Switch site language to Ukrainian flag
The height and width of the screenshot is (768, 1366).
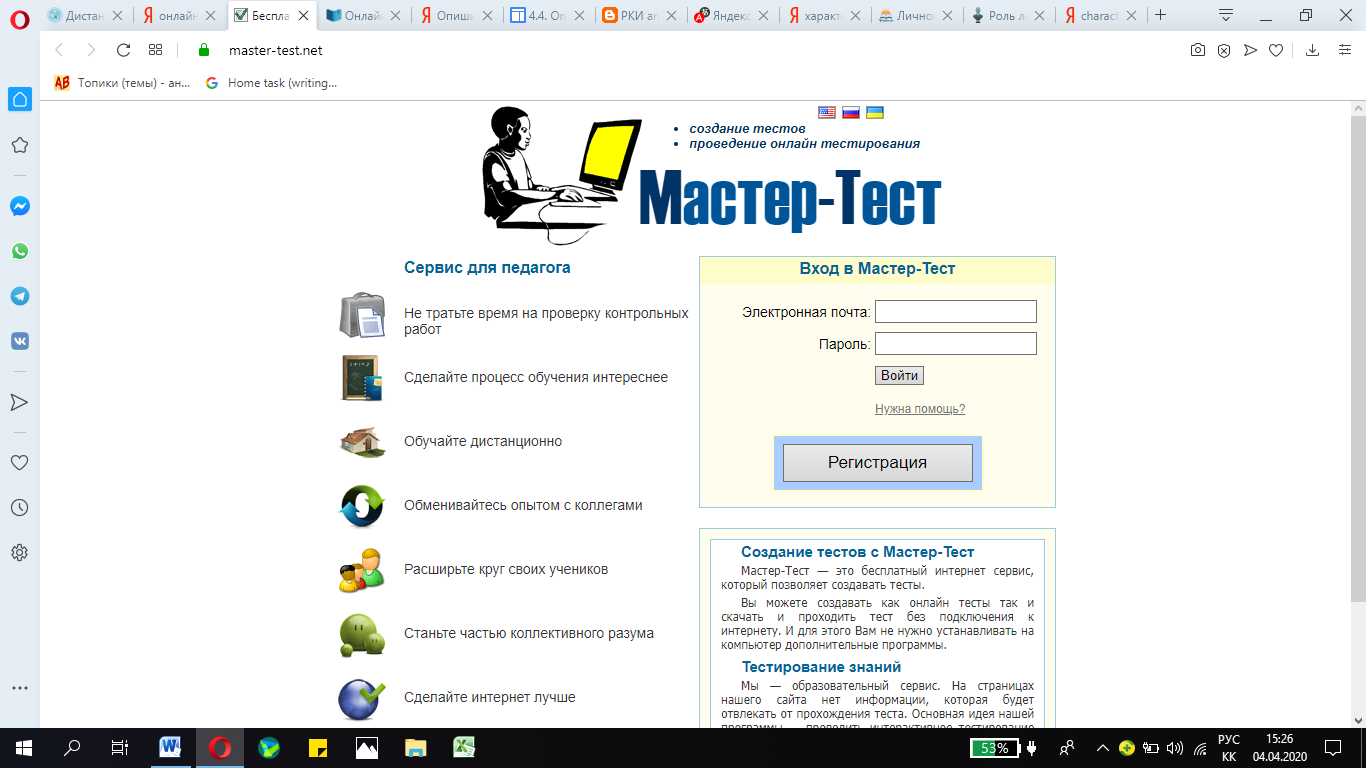point(875,113)
